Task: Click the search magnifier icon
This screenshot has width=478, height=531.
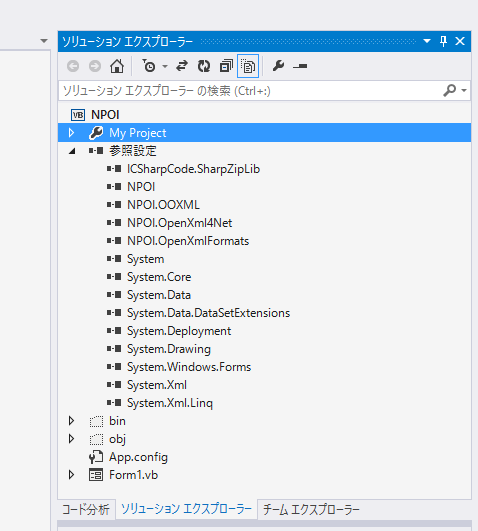Action: tap(450, 90)
